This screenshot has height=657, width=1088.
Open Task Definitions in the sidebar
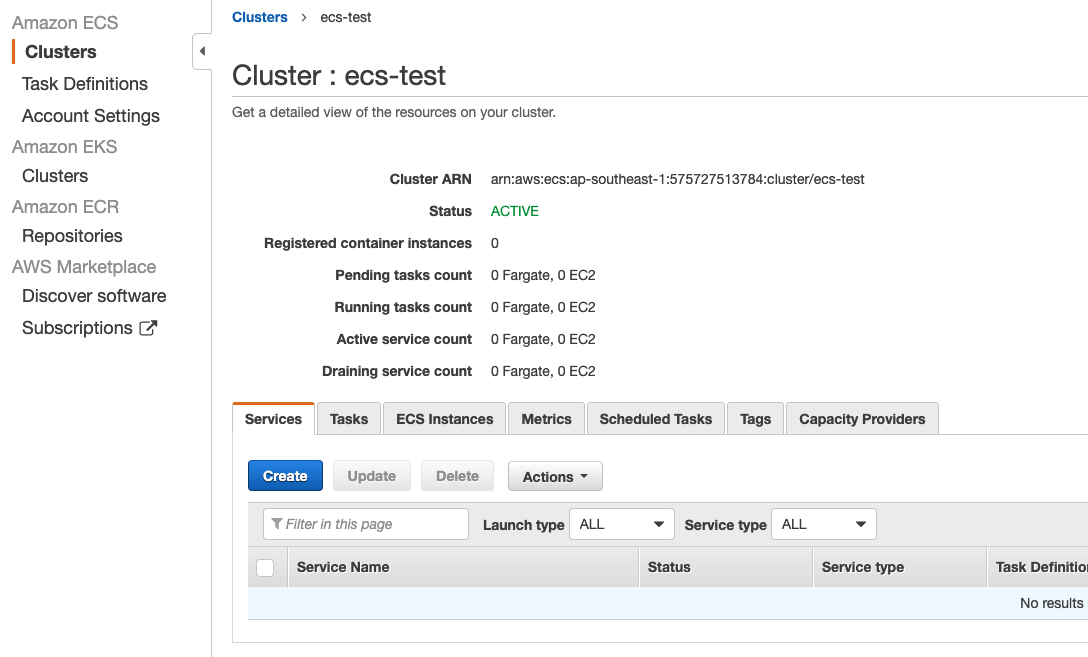pos(84,83)
